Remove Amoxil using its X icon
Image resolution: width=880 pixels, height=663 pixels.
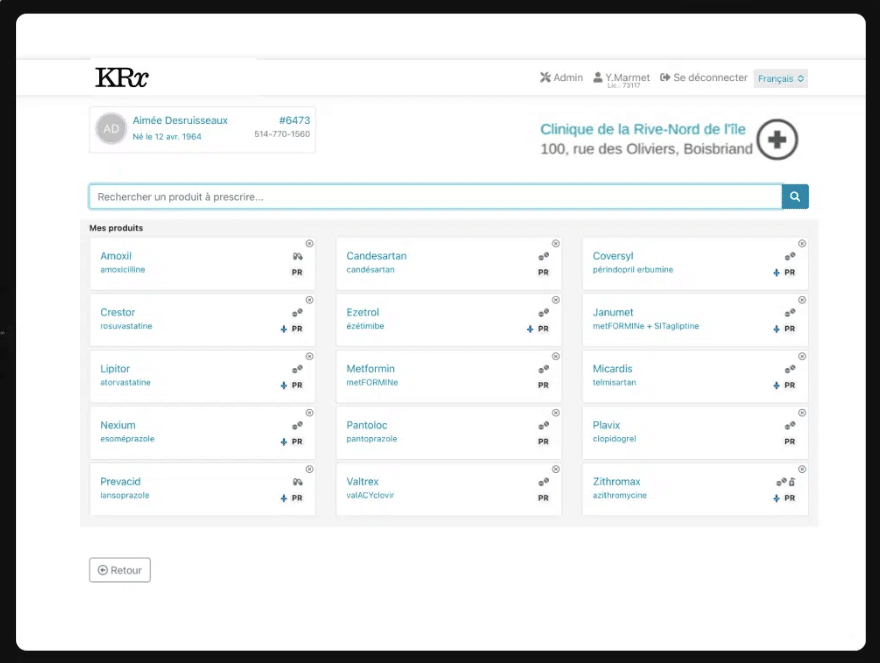click(x=309, y=243)
